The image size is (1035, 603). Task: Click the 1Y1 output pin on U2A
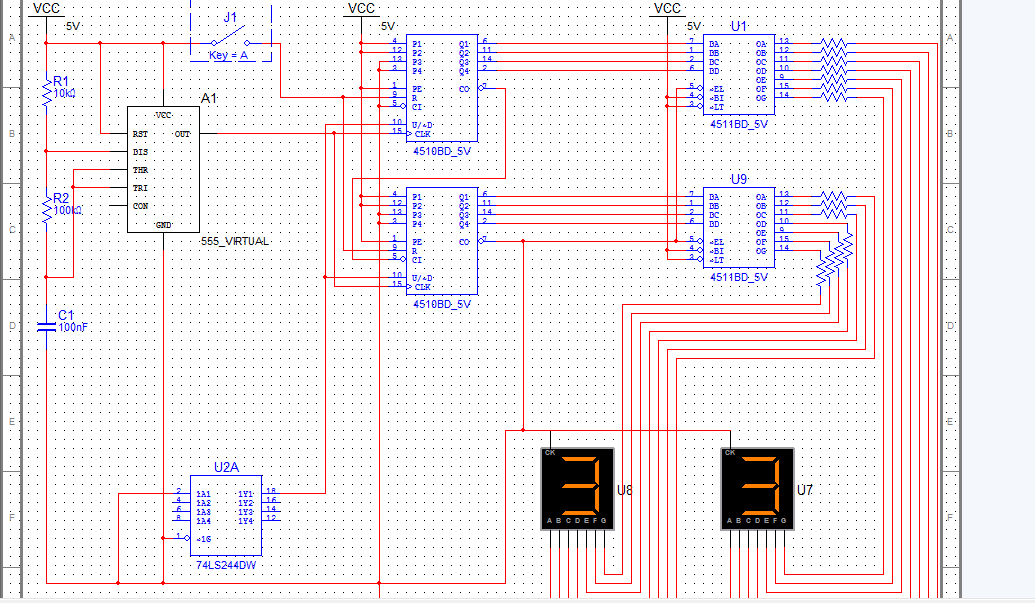click(246, 493)
